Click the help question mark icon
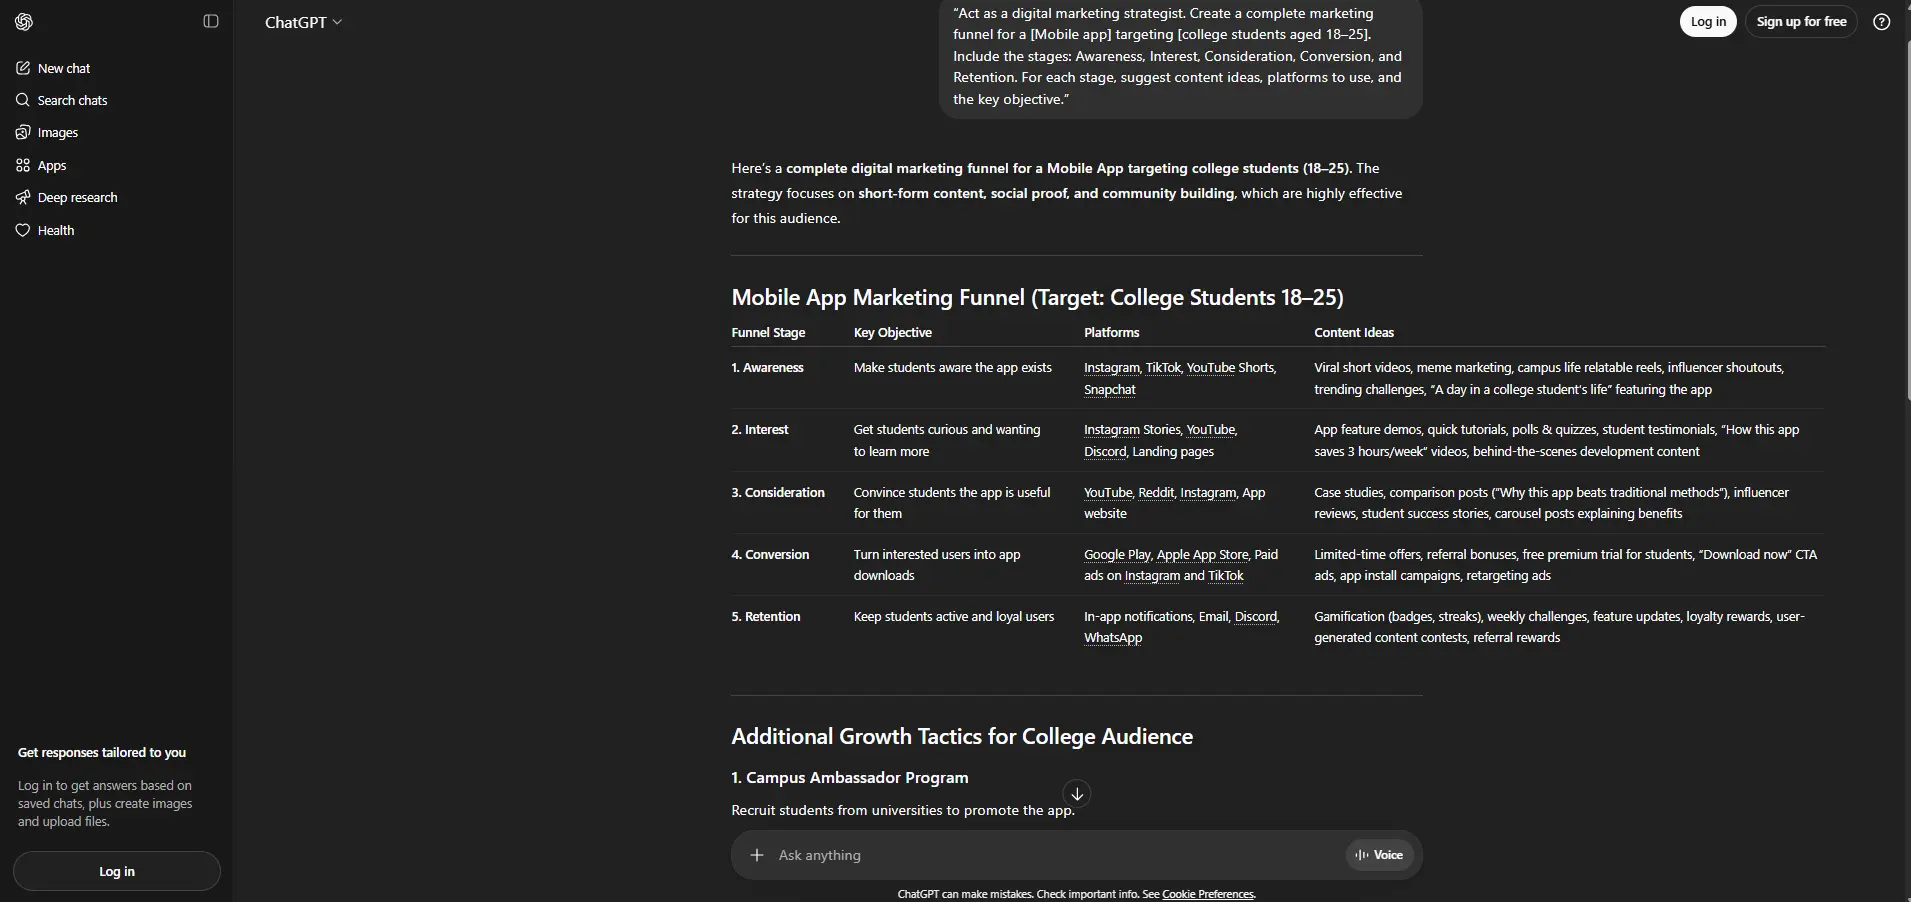 coord(1881,22)
